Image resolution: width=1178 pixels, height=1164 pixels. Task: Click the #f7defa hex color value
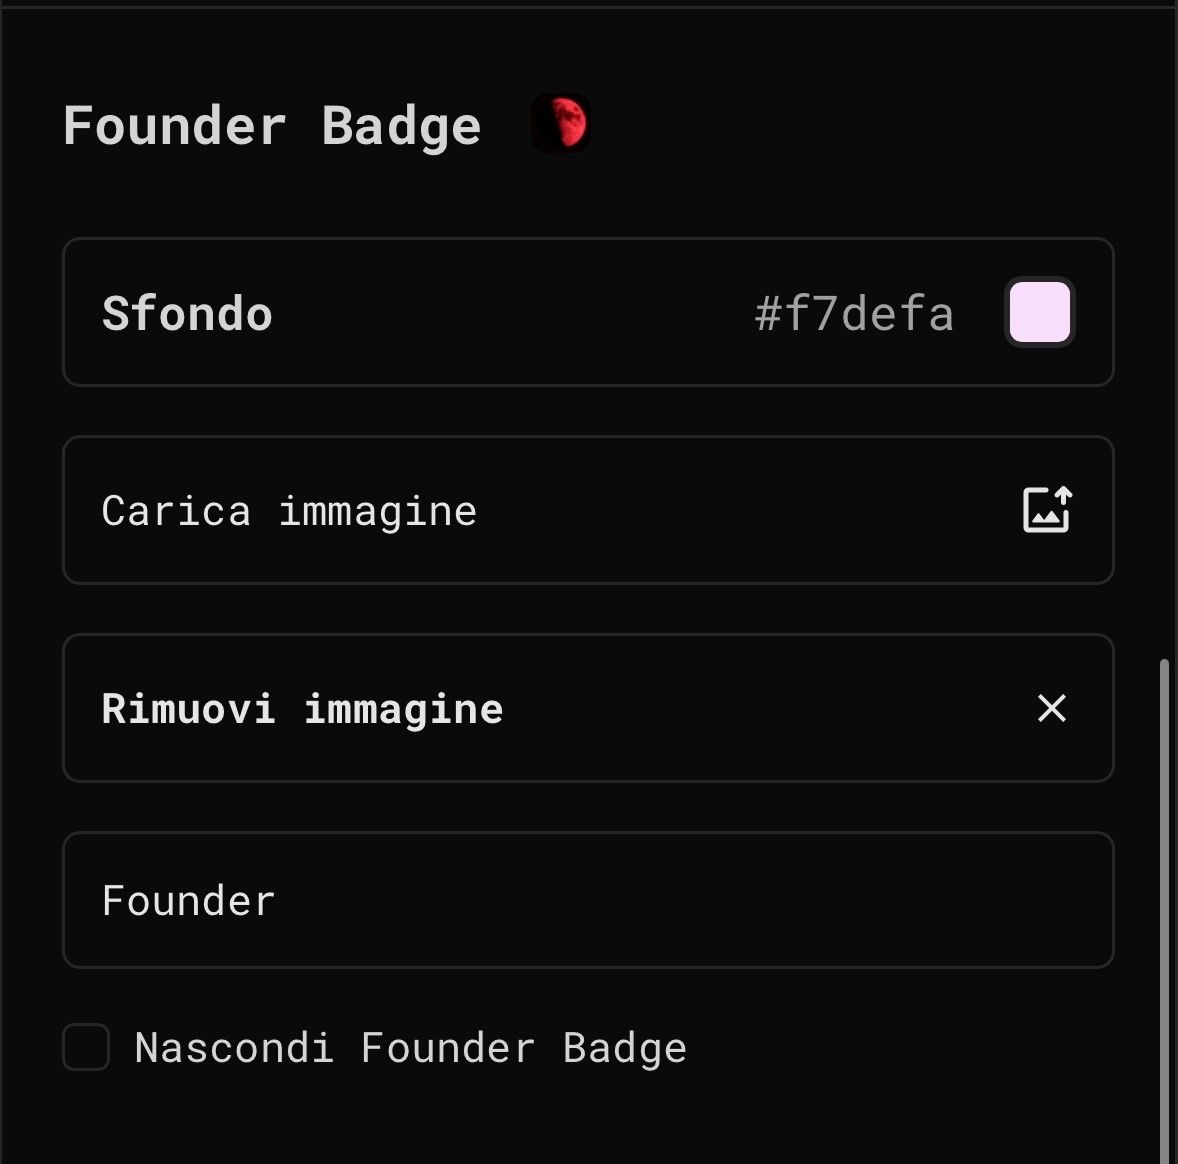tap(854, 314)
